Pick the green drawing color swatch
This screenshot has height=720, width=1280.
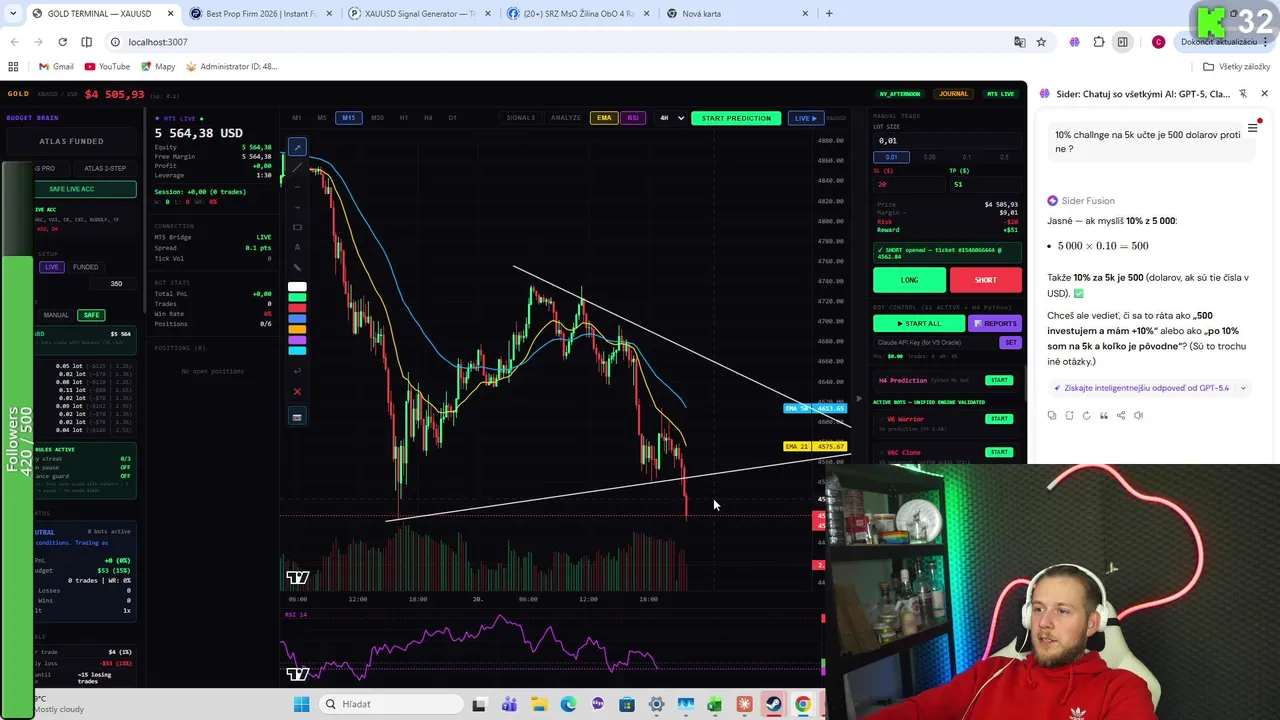(x=297, y=297)
